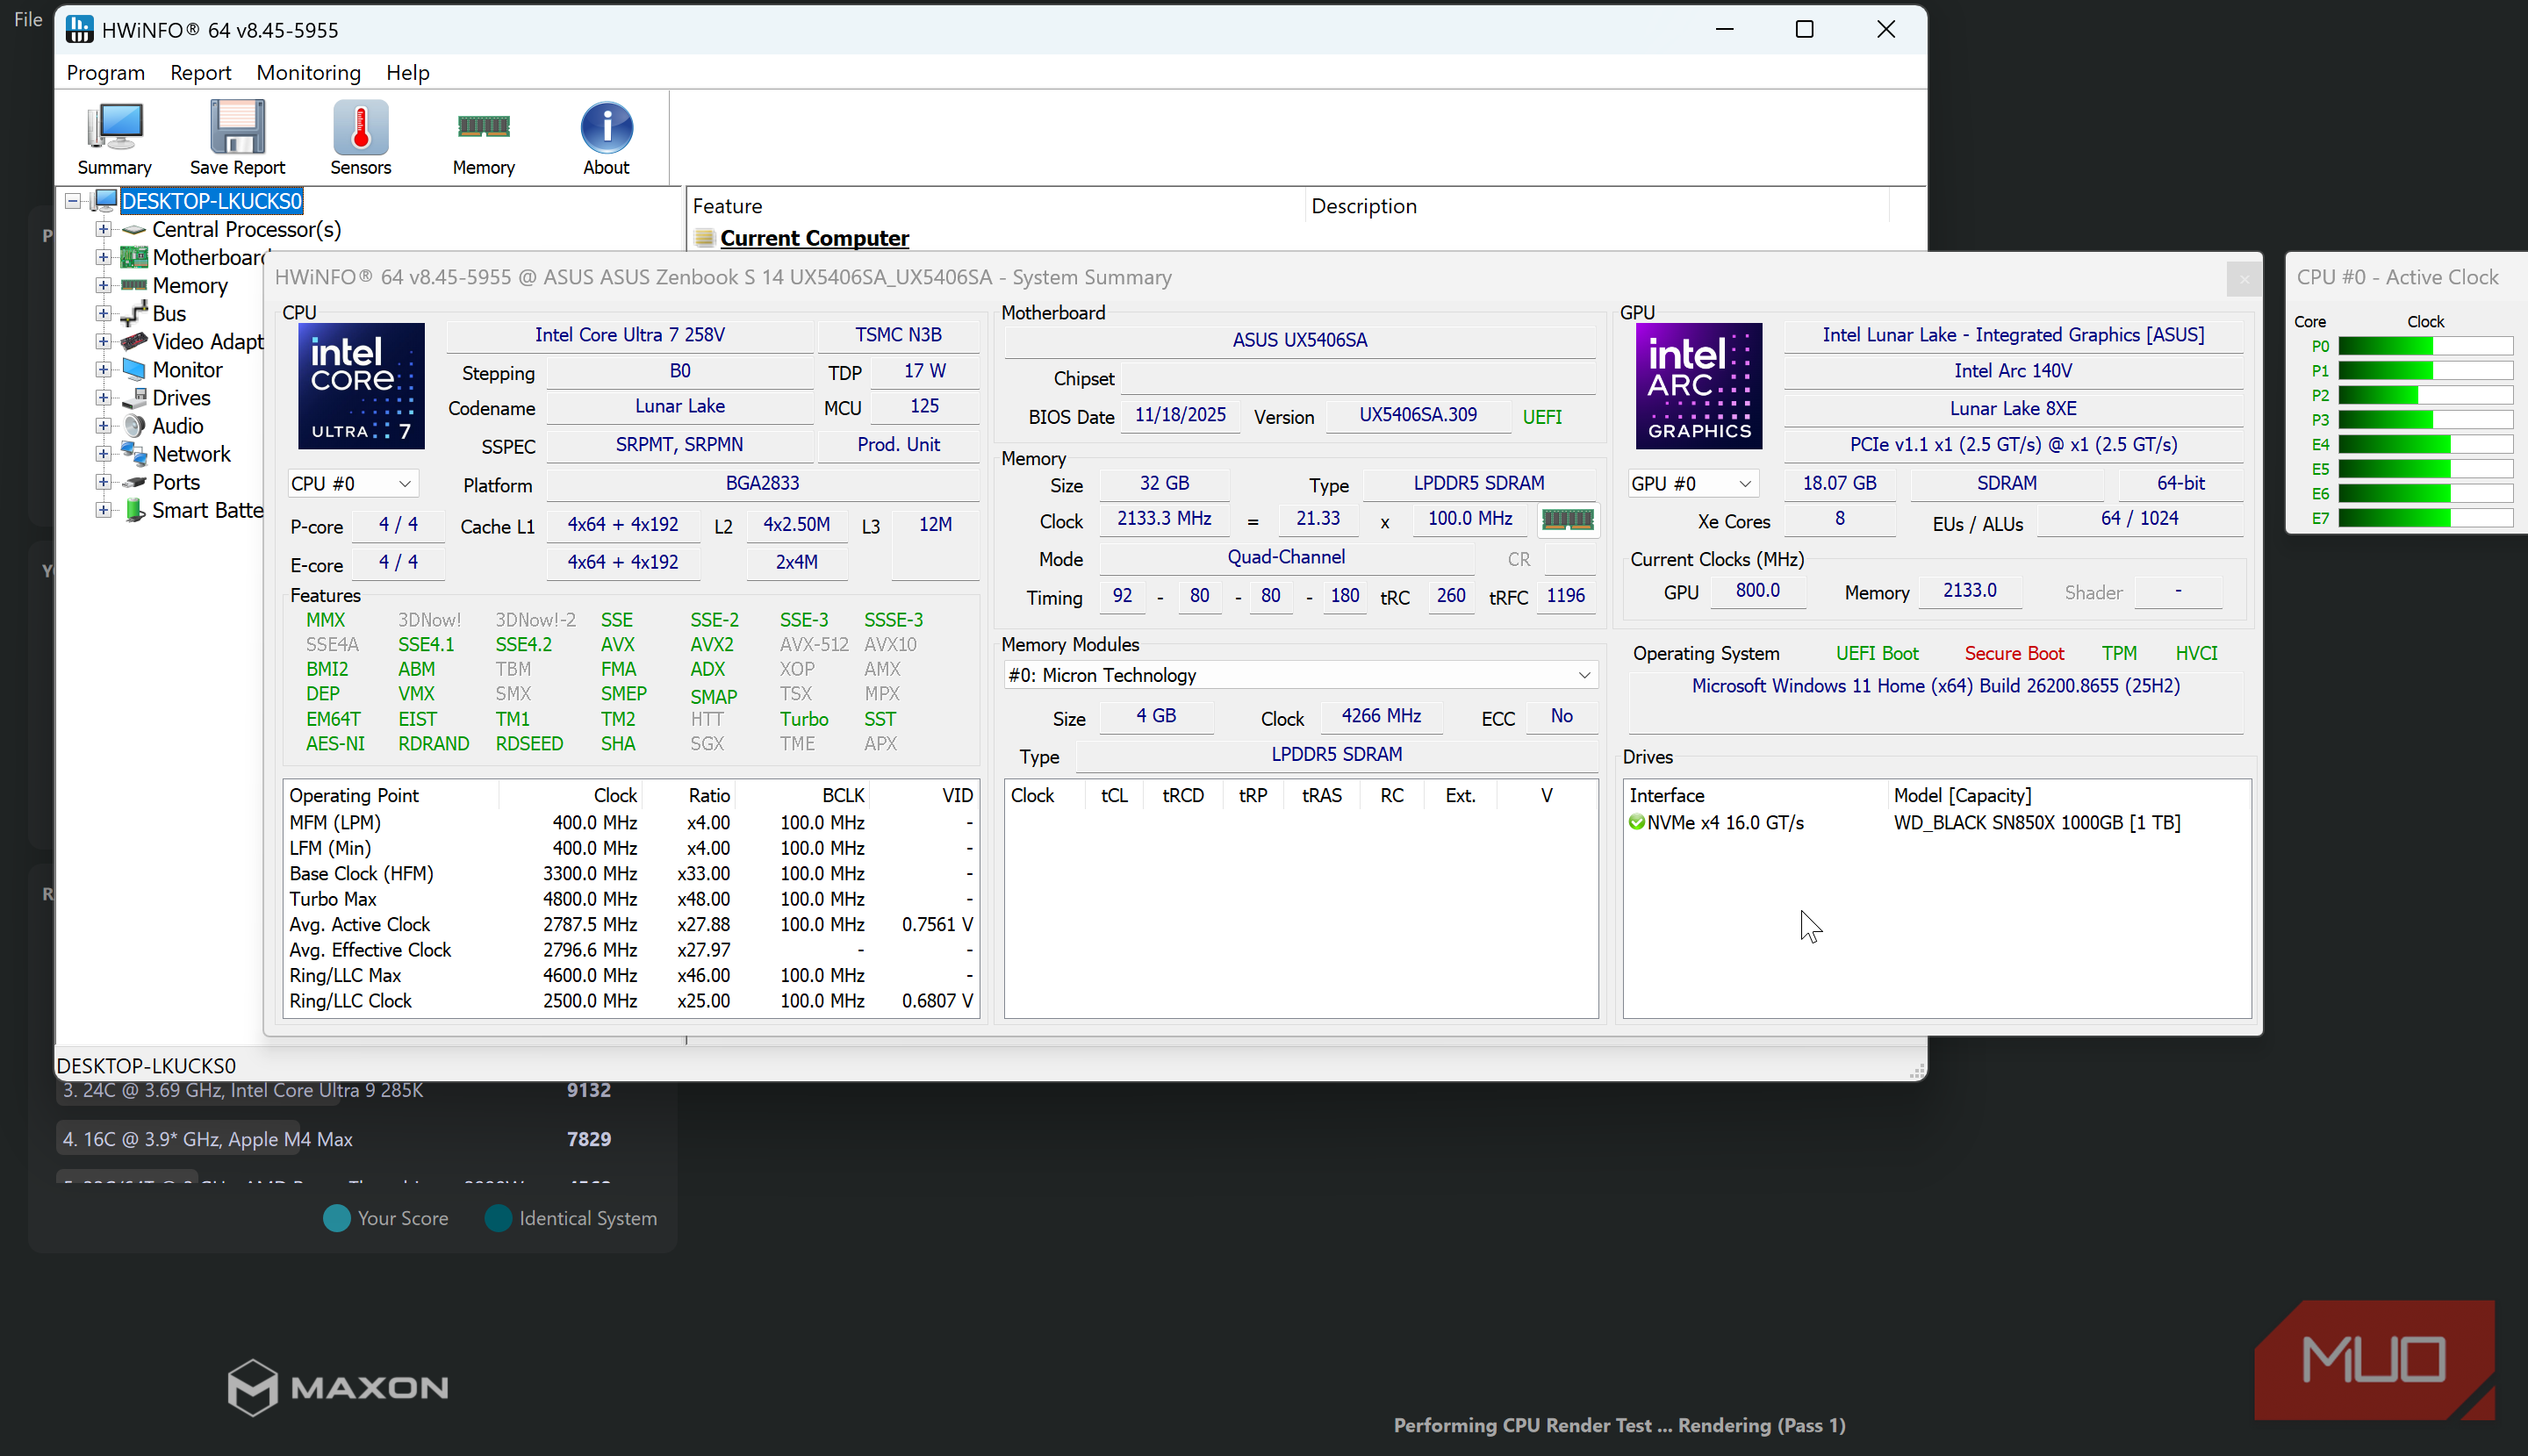Click the Turbo Max operating point row
This screenshot has width=2528, height=1456.
(x=631, y=899)
